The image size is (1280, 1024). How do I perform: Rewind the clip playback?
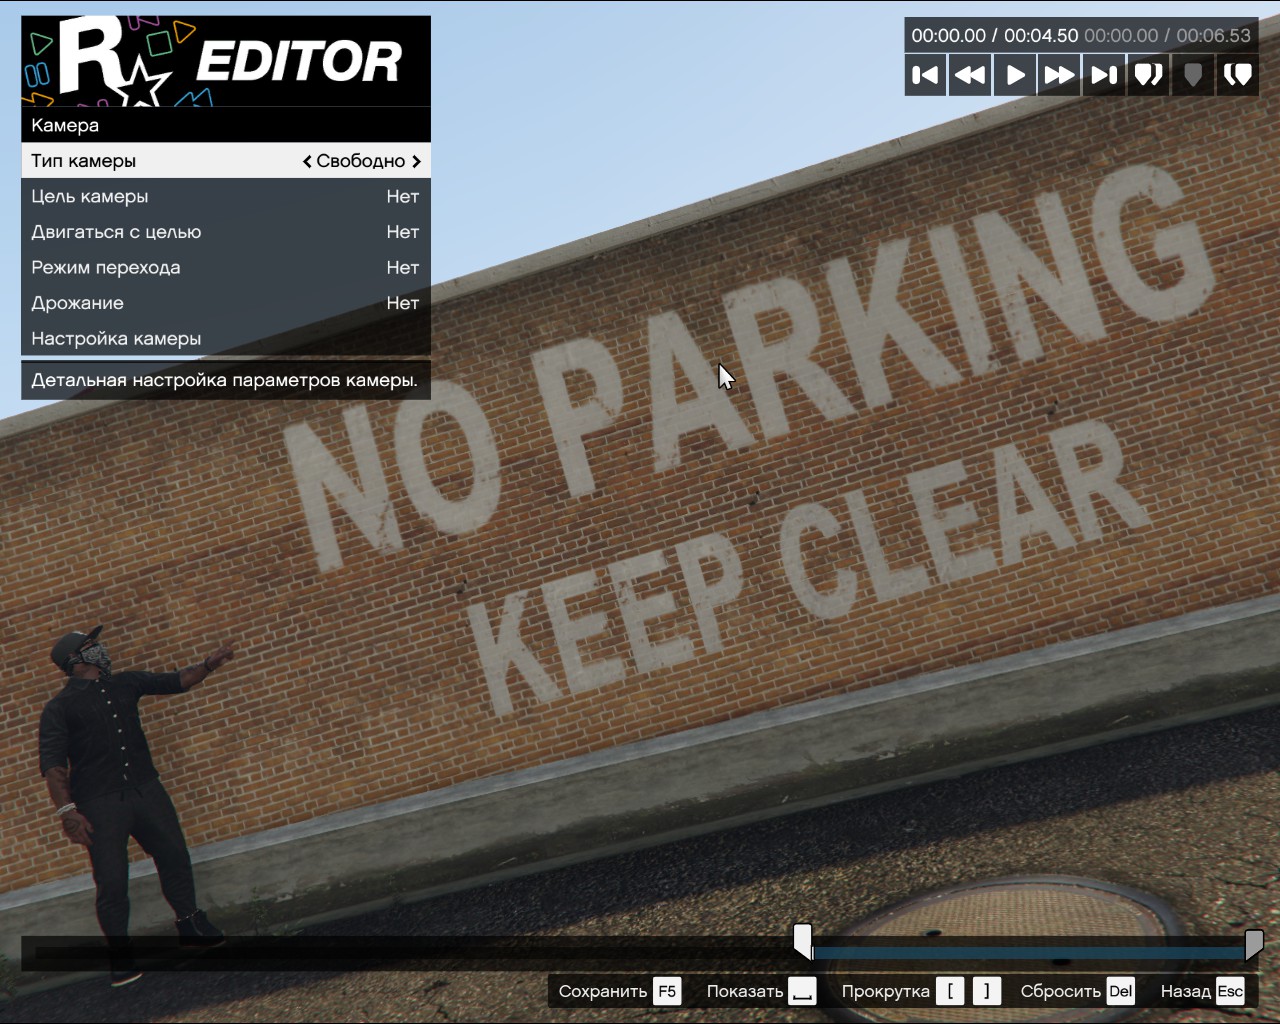pyautogui.click(x=970, y=75)
